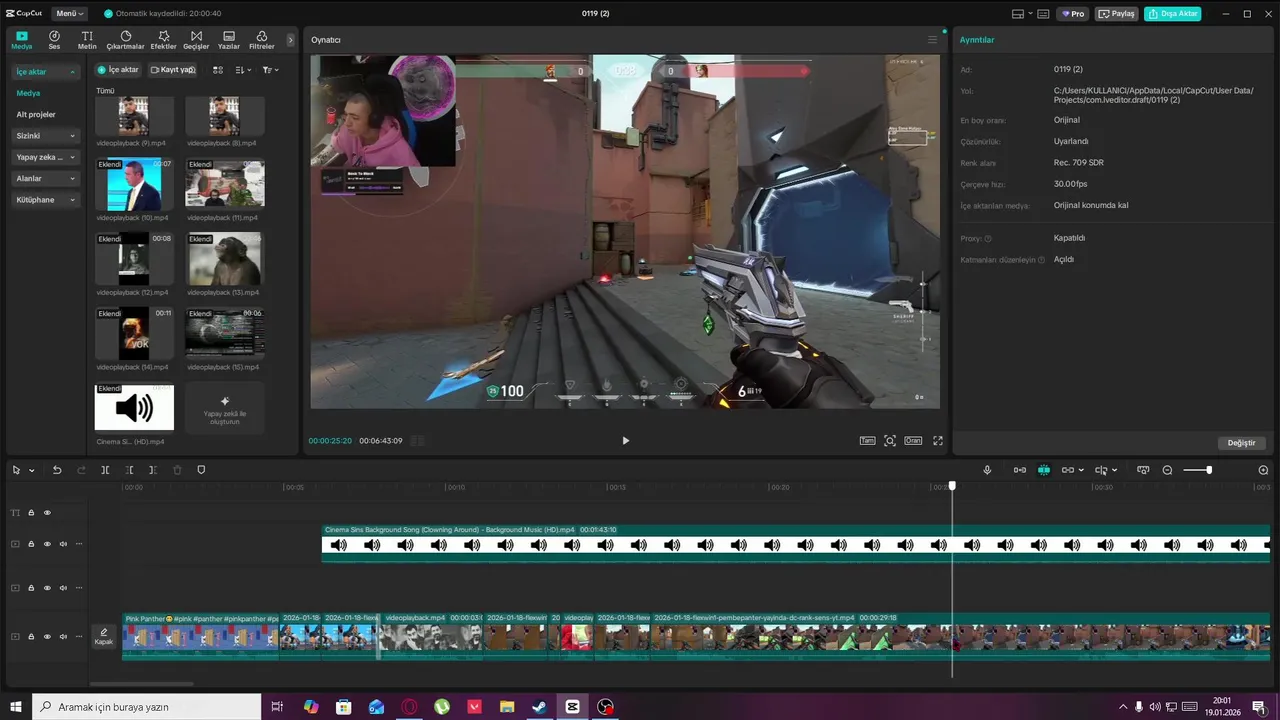Viewport: 1280px width, 720px height.
Task: Open more options for Cinema Sins track
Action: pos(79,544)
